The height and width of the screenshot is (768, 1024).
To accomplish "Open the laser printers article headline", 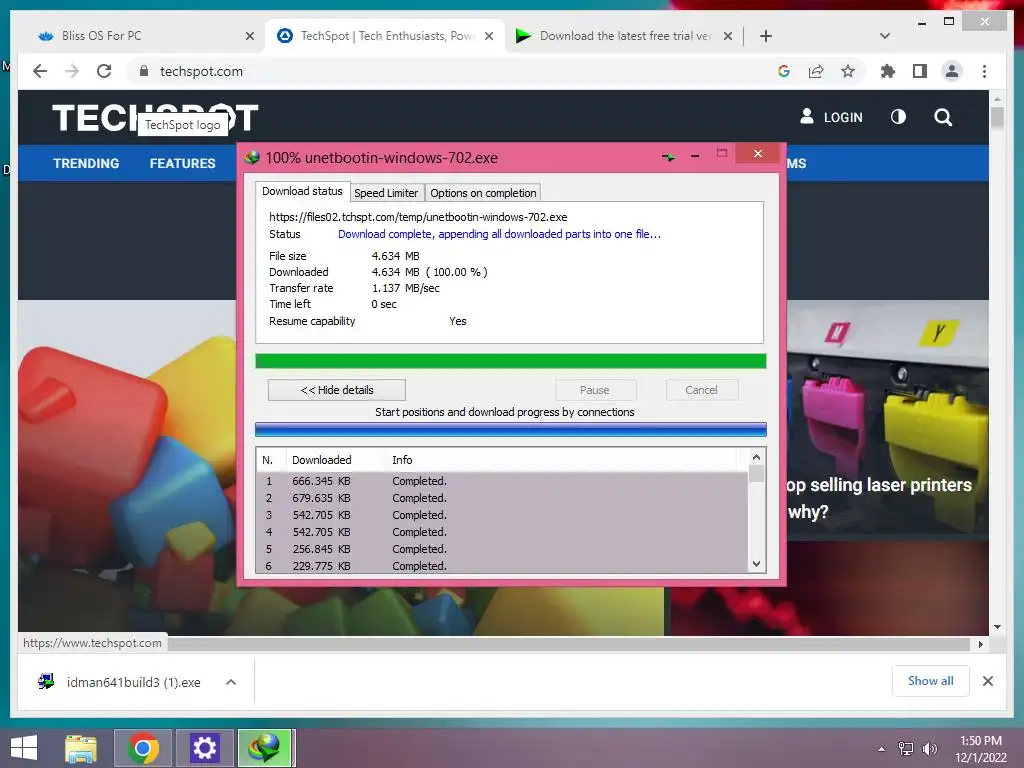I will pyautogui.click(x=879, y=498).
